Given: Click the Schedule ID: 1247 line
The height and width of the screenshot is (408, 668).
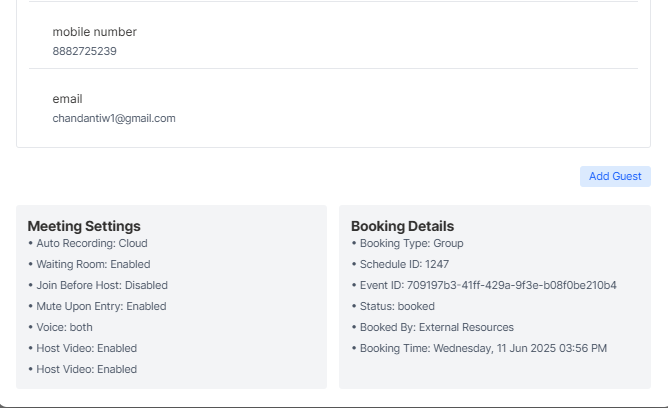Looking at the screenshot, I should [403, 264].
